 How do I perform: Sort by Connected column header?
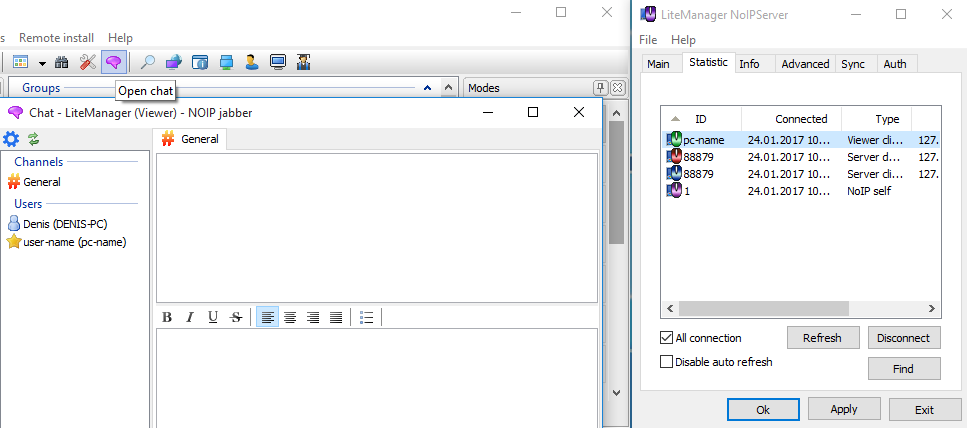[x=792, y=119]
